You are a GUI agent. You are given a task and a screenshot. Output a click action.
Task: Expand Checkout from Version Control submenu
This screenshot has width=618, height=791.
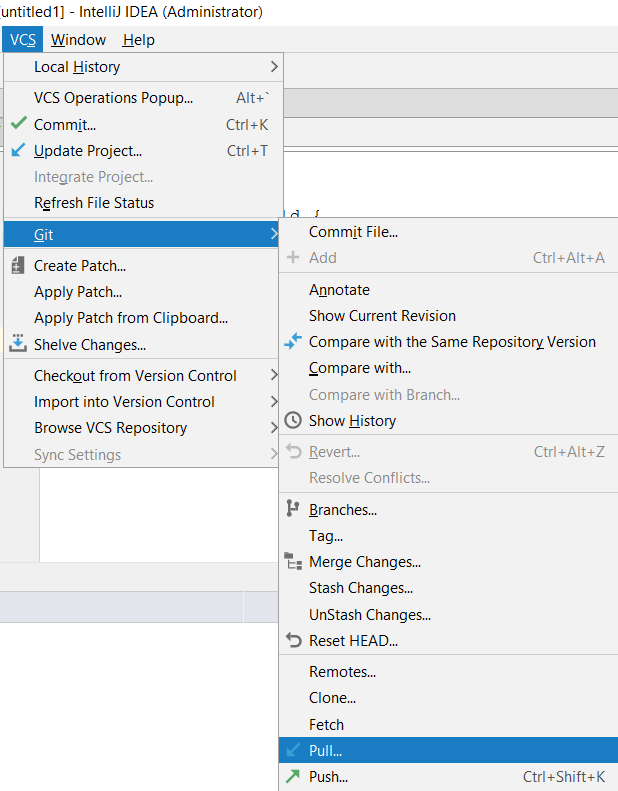[274, 376]
